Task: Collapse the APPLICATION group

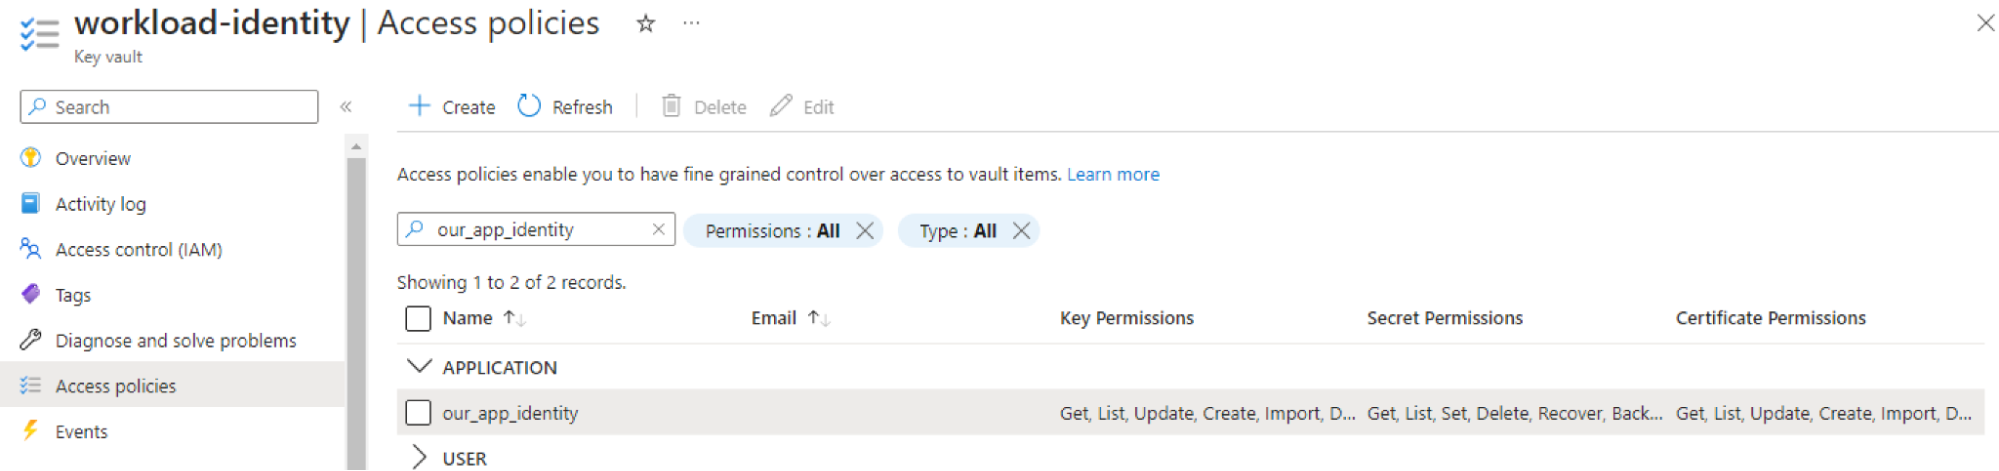Action: tap(419, 367)
